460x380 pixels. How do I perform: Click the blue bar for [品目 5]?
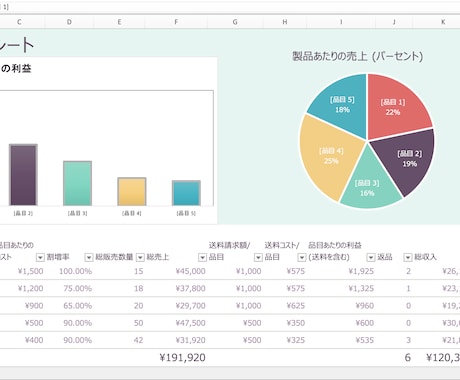pyautogui.click(x=186, y=193)
